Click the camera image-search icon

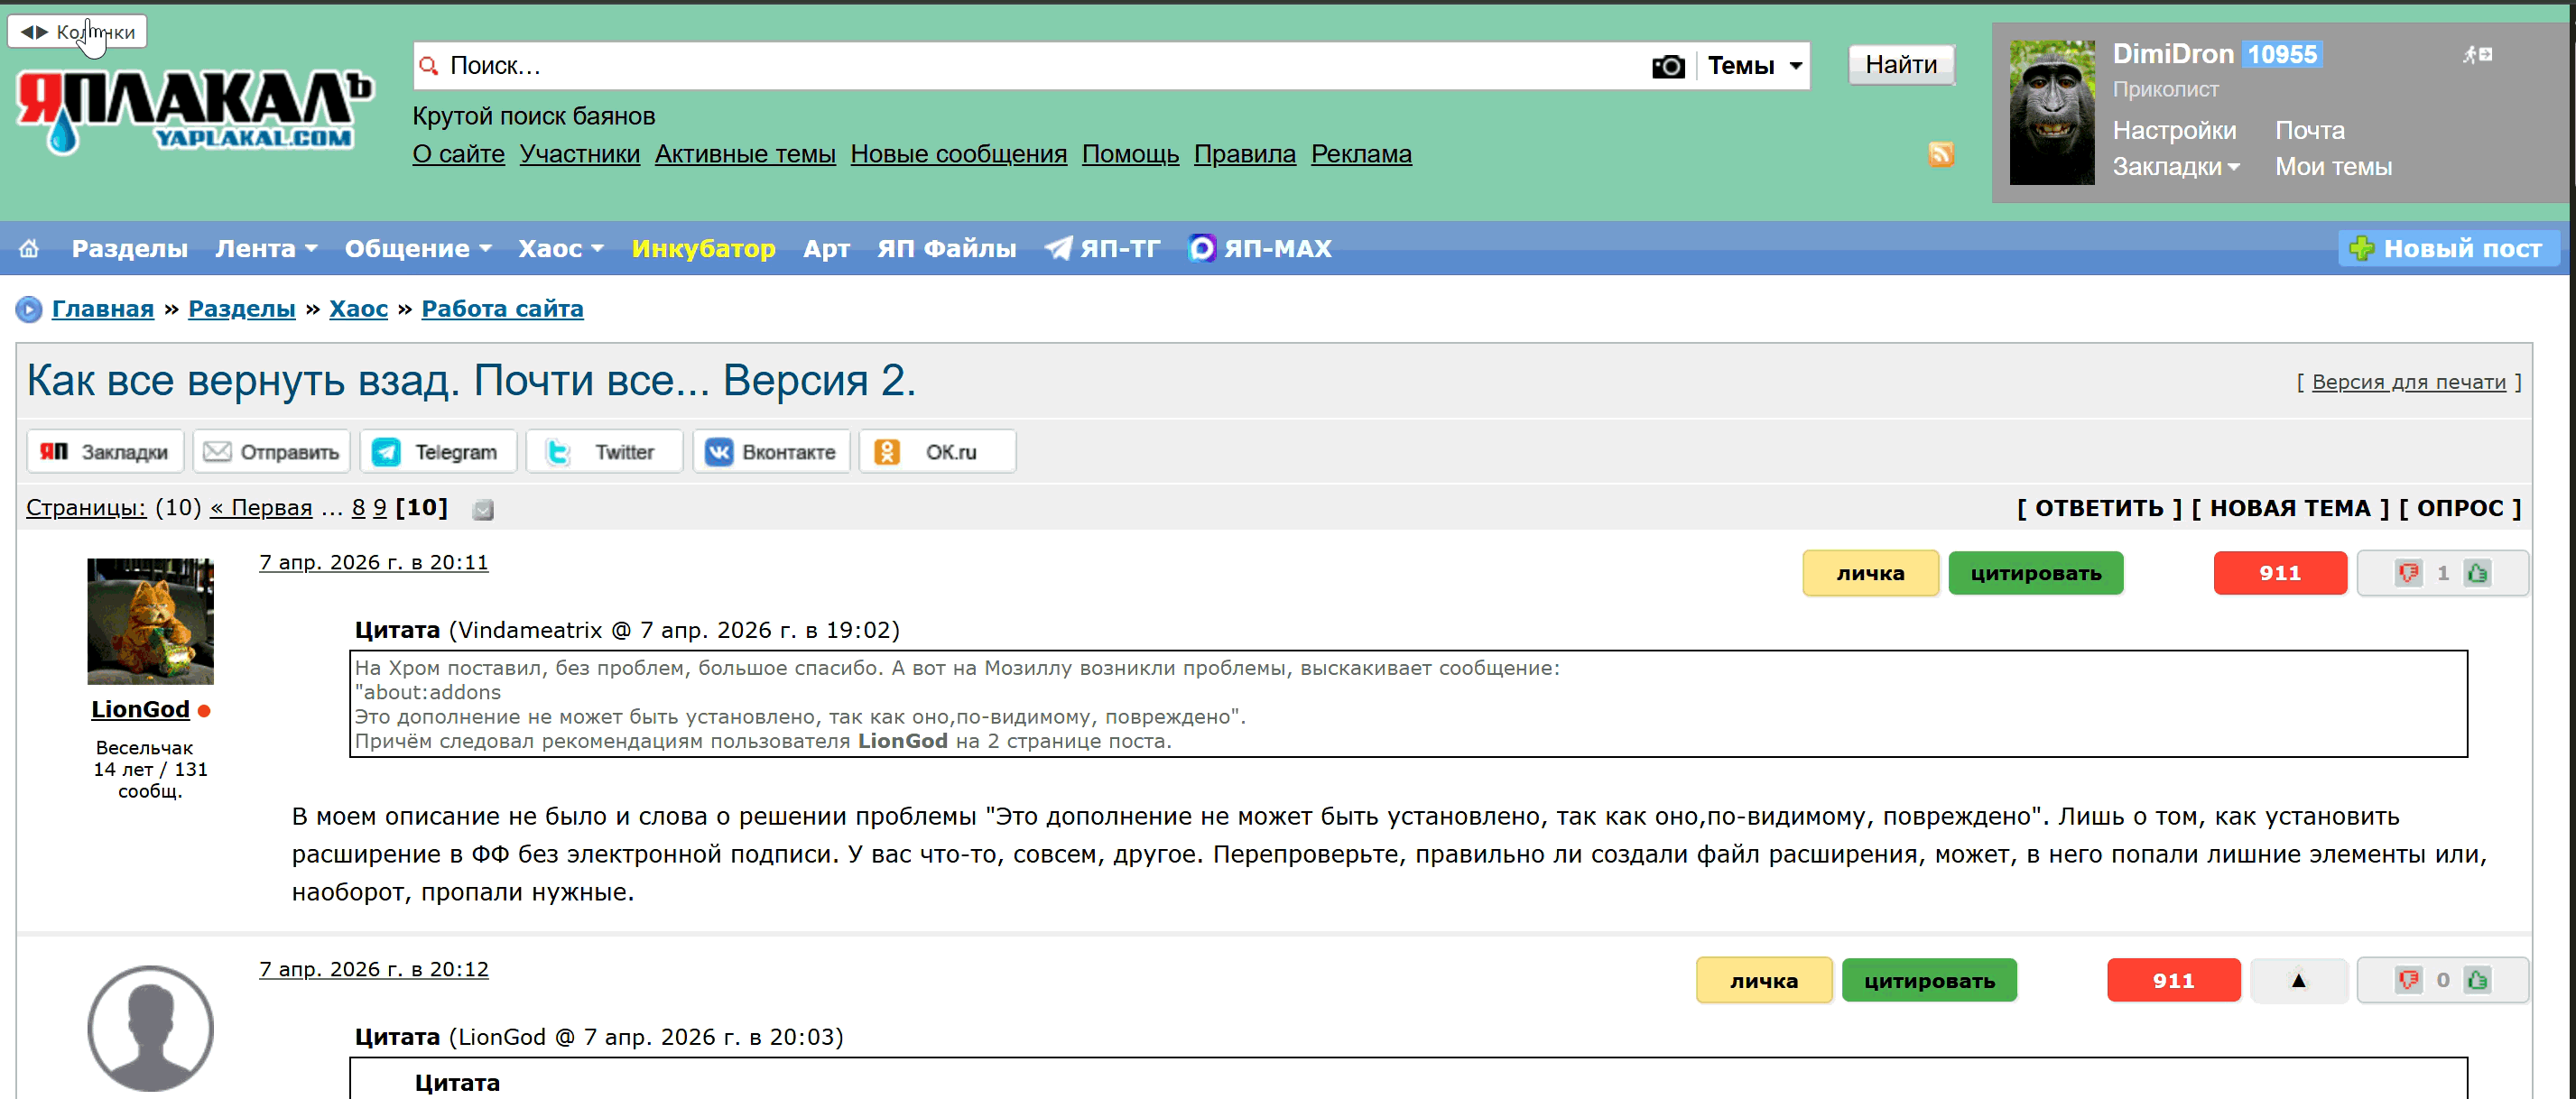[1667, 66]
